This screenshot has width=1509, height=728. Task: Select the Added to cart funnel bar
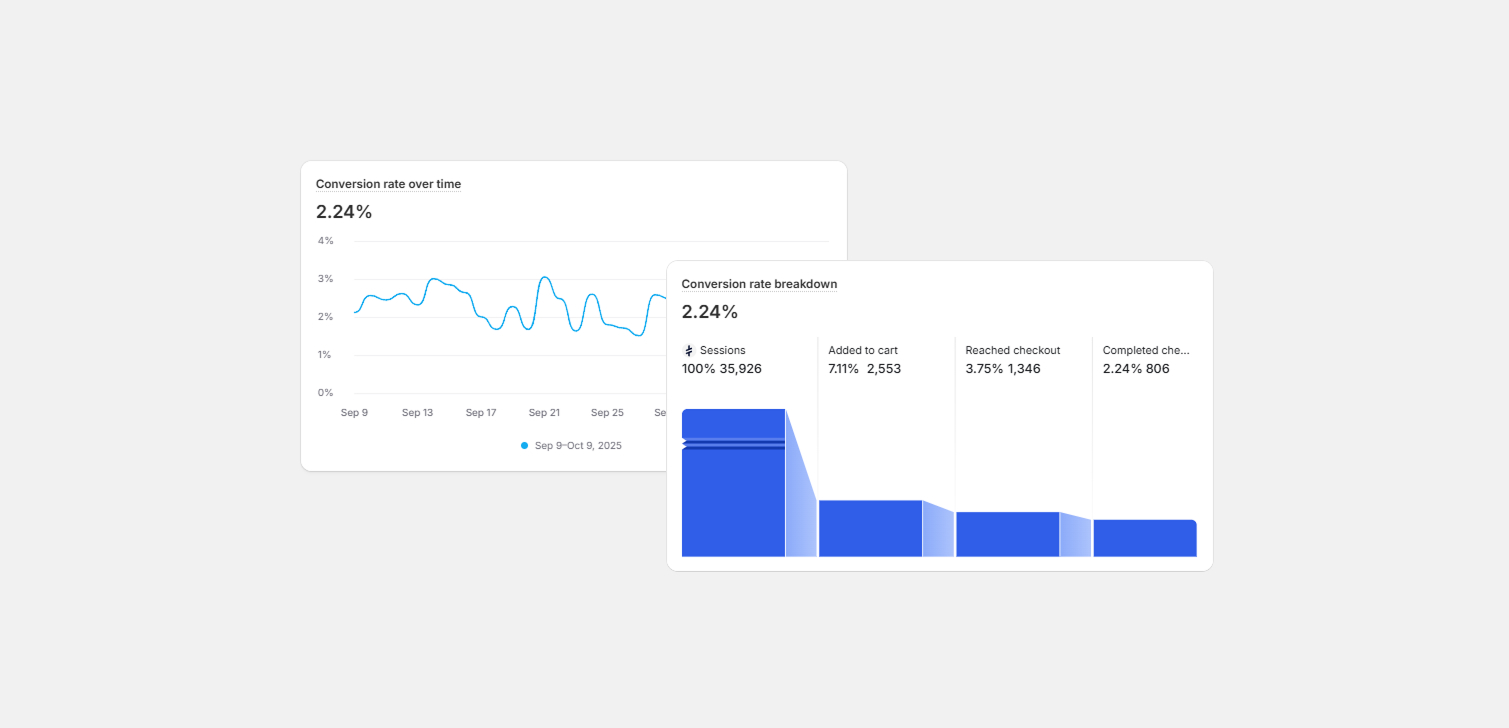pyautogui.click(x=869, y=527)
